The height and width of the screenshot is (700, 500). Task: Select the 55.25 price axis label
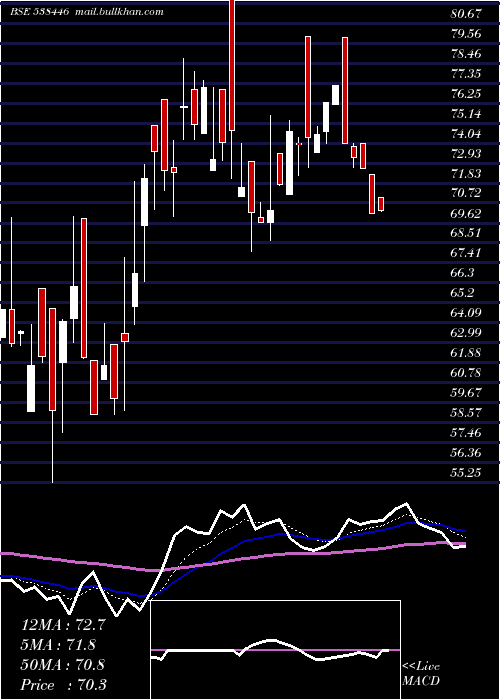[x=466, y=472]
